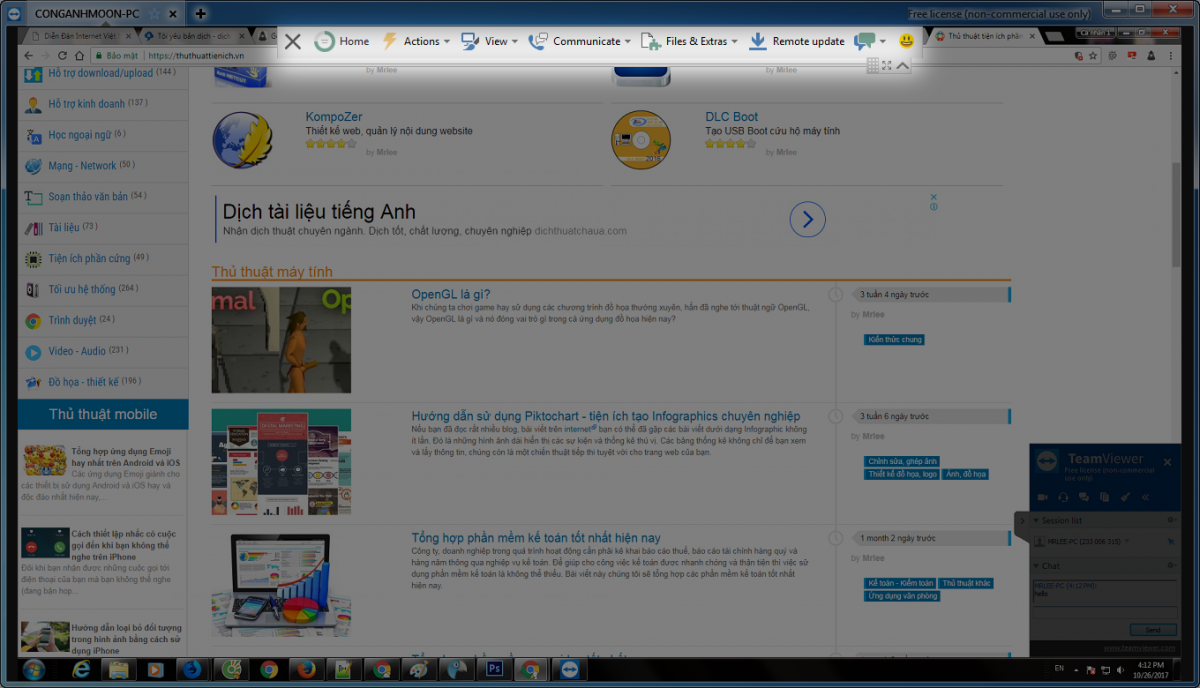This screenshot has height=688, width=1200.
Task: Click the grid icon under the toolbar
Action: [x=872, y=66]
